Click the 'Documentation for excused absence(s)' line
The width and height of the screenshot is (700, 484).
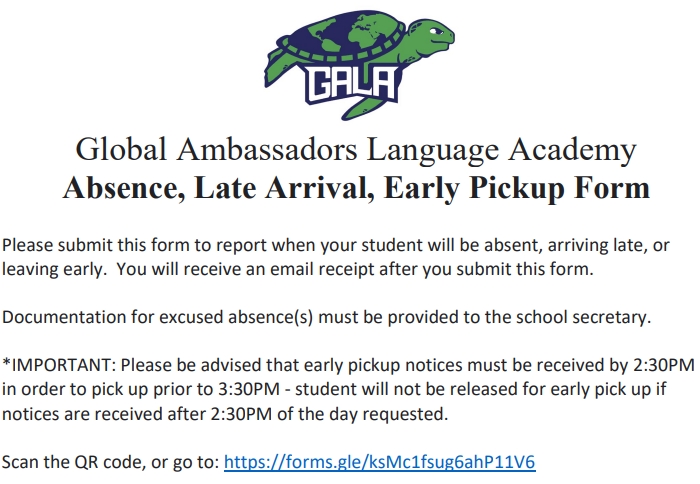[326, 317]
